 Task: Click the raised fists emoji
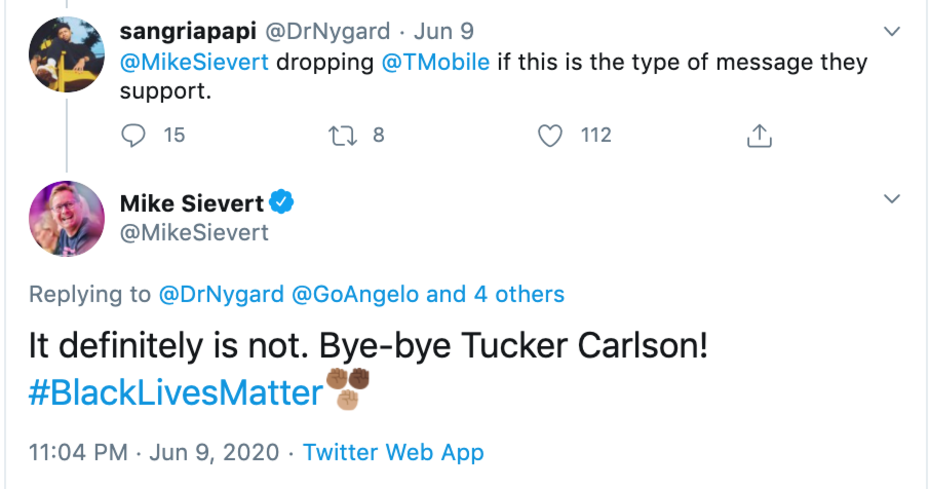point(347,391)
